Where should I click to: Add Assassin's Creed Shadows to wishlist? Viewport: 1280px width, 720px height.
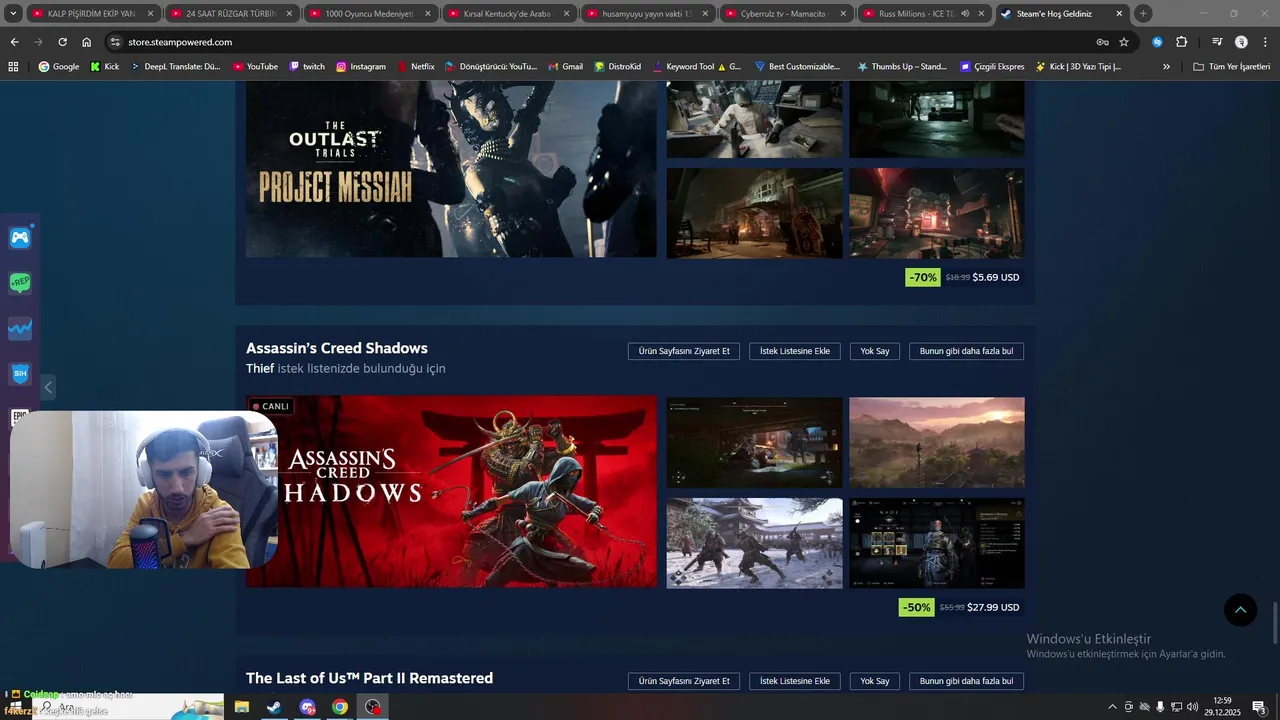point(795,351)
